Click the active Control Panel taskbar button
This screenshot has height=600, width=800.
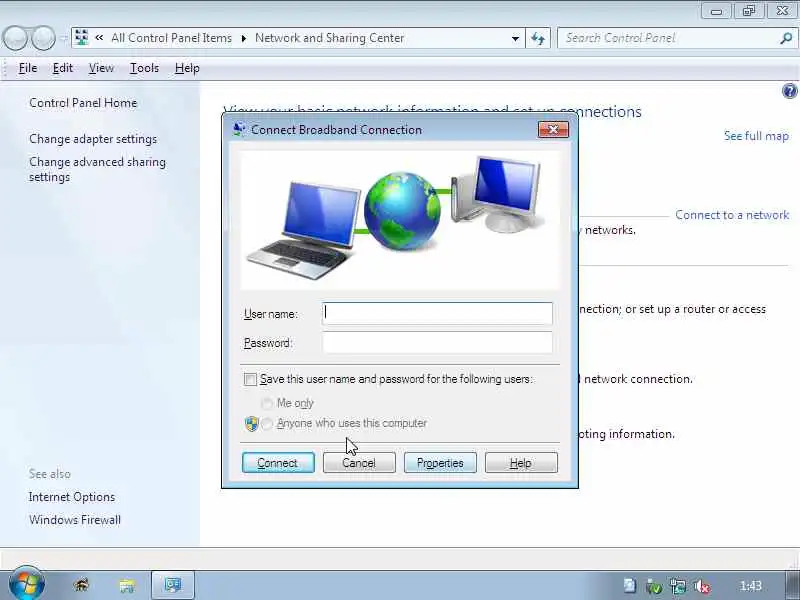(173, 585)
